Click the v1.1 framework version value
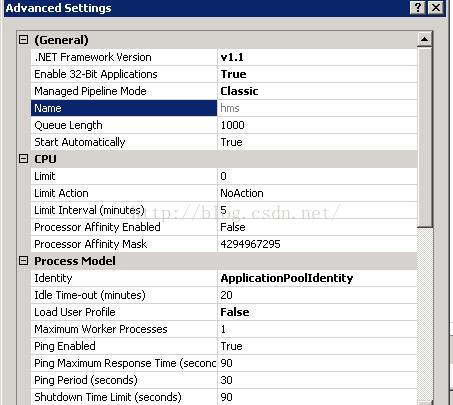Image resolution: width=453 pixels, height=405 pixels. (x=232, y=57)
